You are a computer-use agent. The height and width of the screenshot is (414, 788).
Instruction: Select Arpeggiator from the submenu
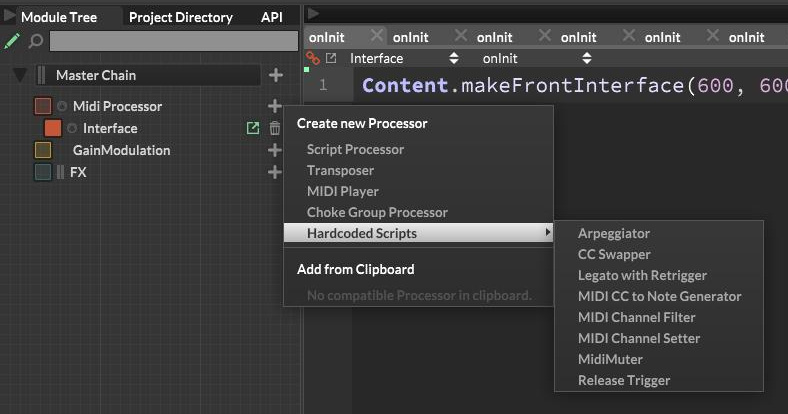[613, 233]
